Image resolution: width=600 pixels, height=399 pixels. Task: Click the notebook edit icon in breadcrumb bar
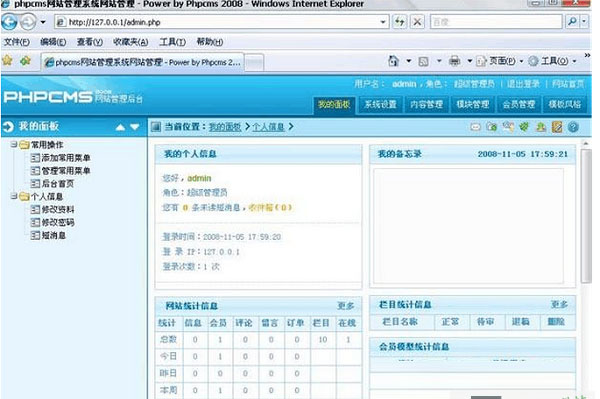pyautogui.click(x=557, y=127)
